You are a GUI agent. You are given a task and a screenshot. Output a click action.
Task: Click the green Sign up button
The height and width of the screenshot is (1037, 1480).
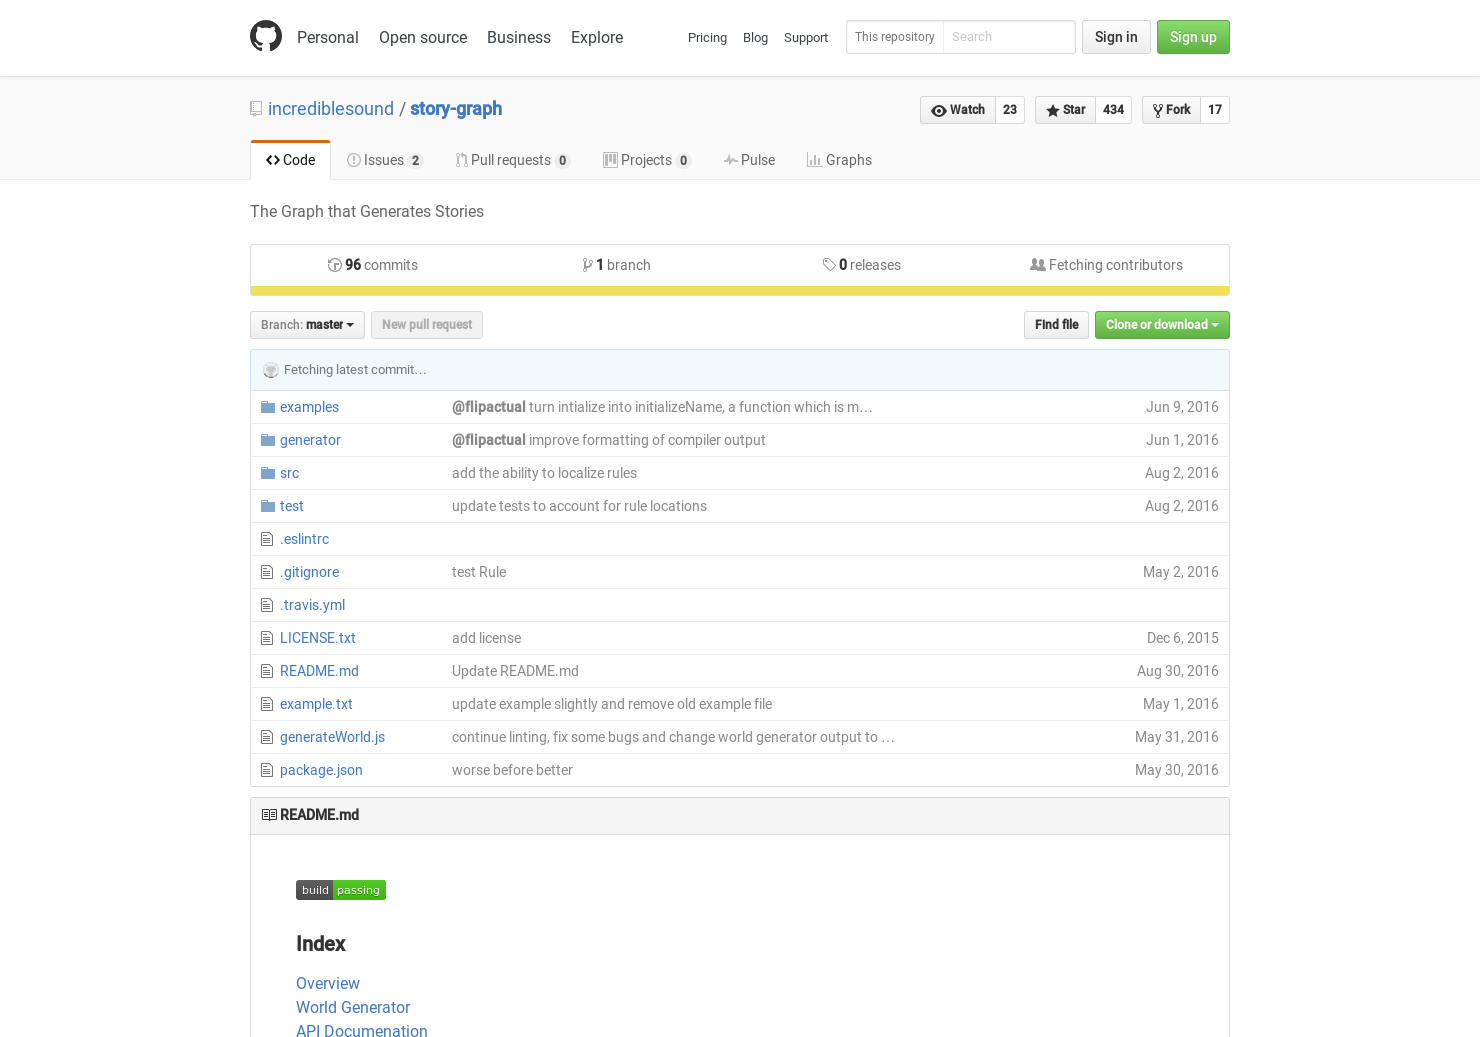pyautogui.click(x=1193, y=37)
